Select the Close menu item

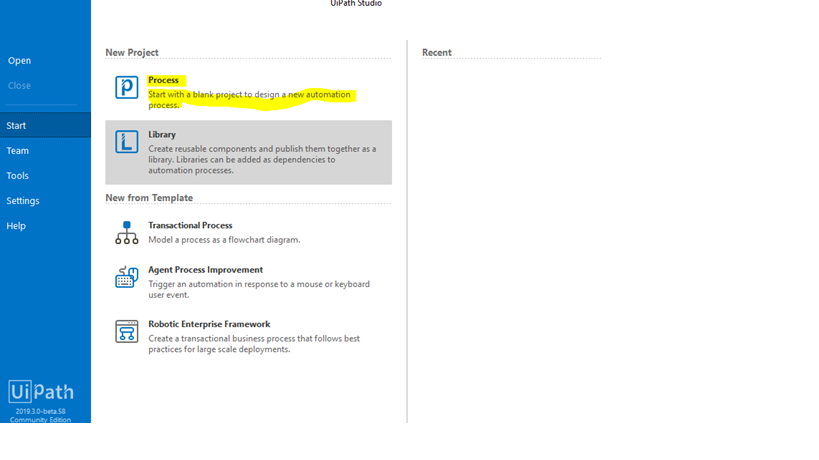[19, 86]
